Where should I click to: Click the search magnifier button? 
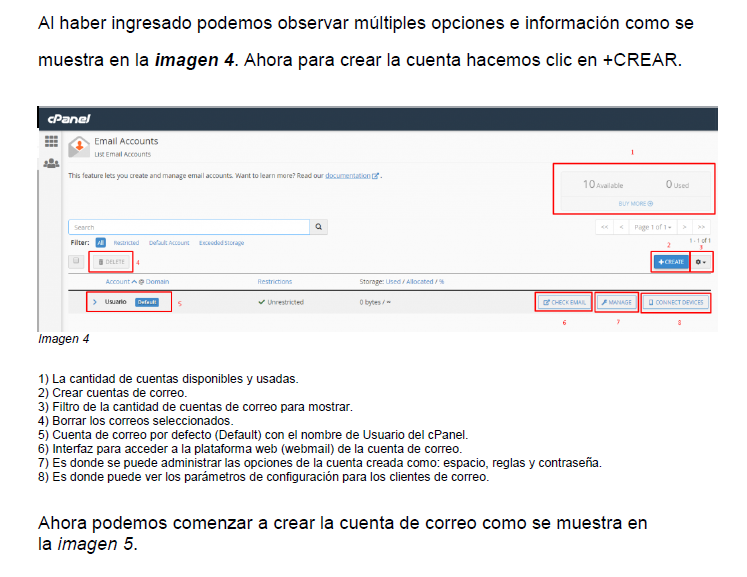319,227
